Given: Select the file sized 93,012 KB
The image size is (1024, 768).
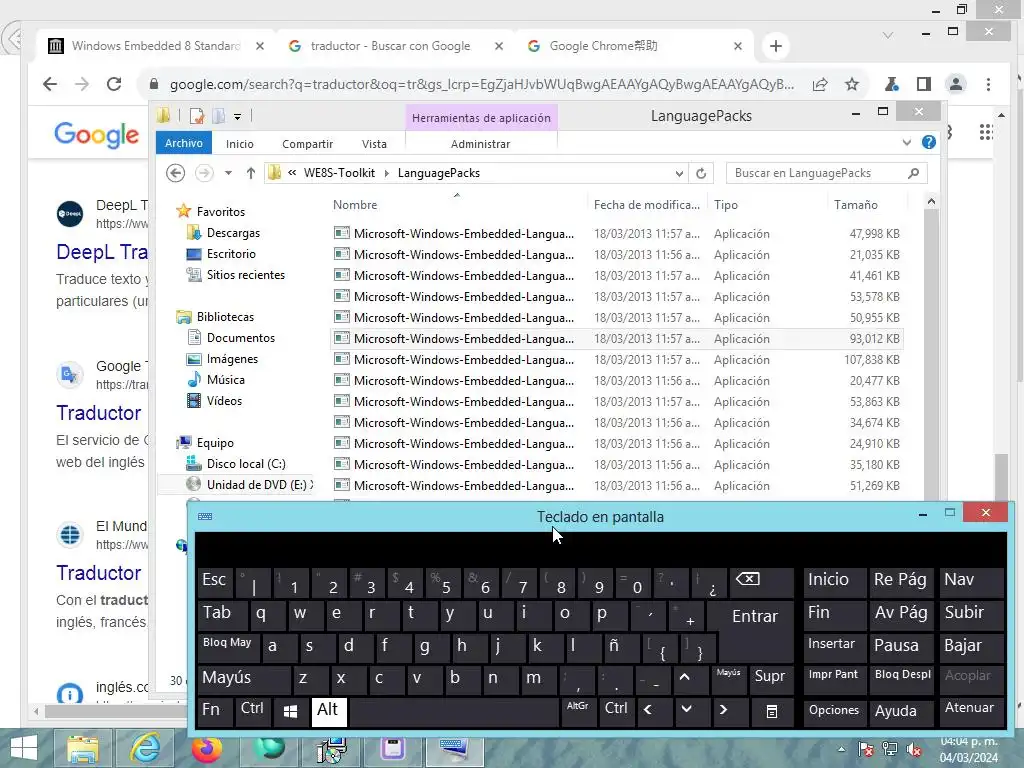Looking at the screenshot, I should tap(617, 339).
